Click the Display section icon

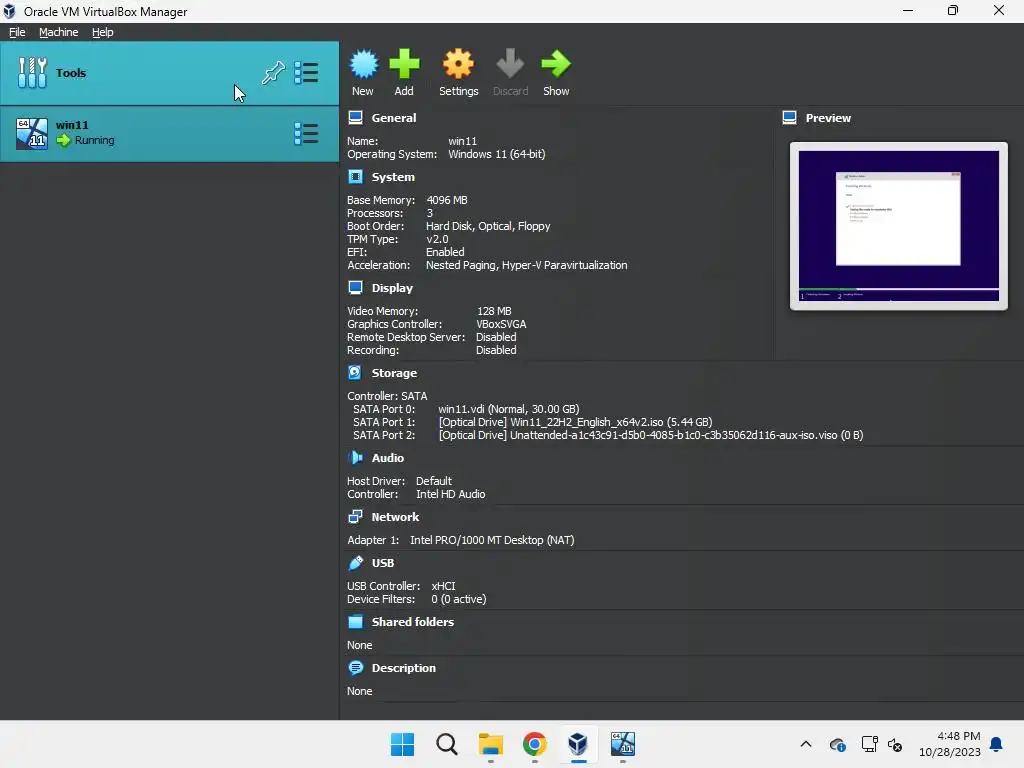[355, 287]
